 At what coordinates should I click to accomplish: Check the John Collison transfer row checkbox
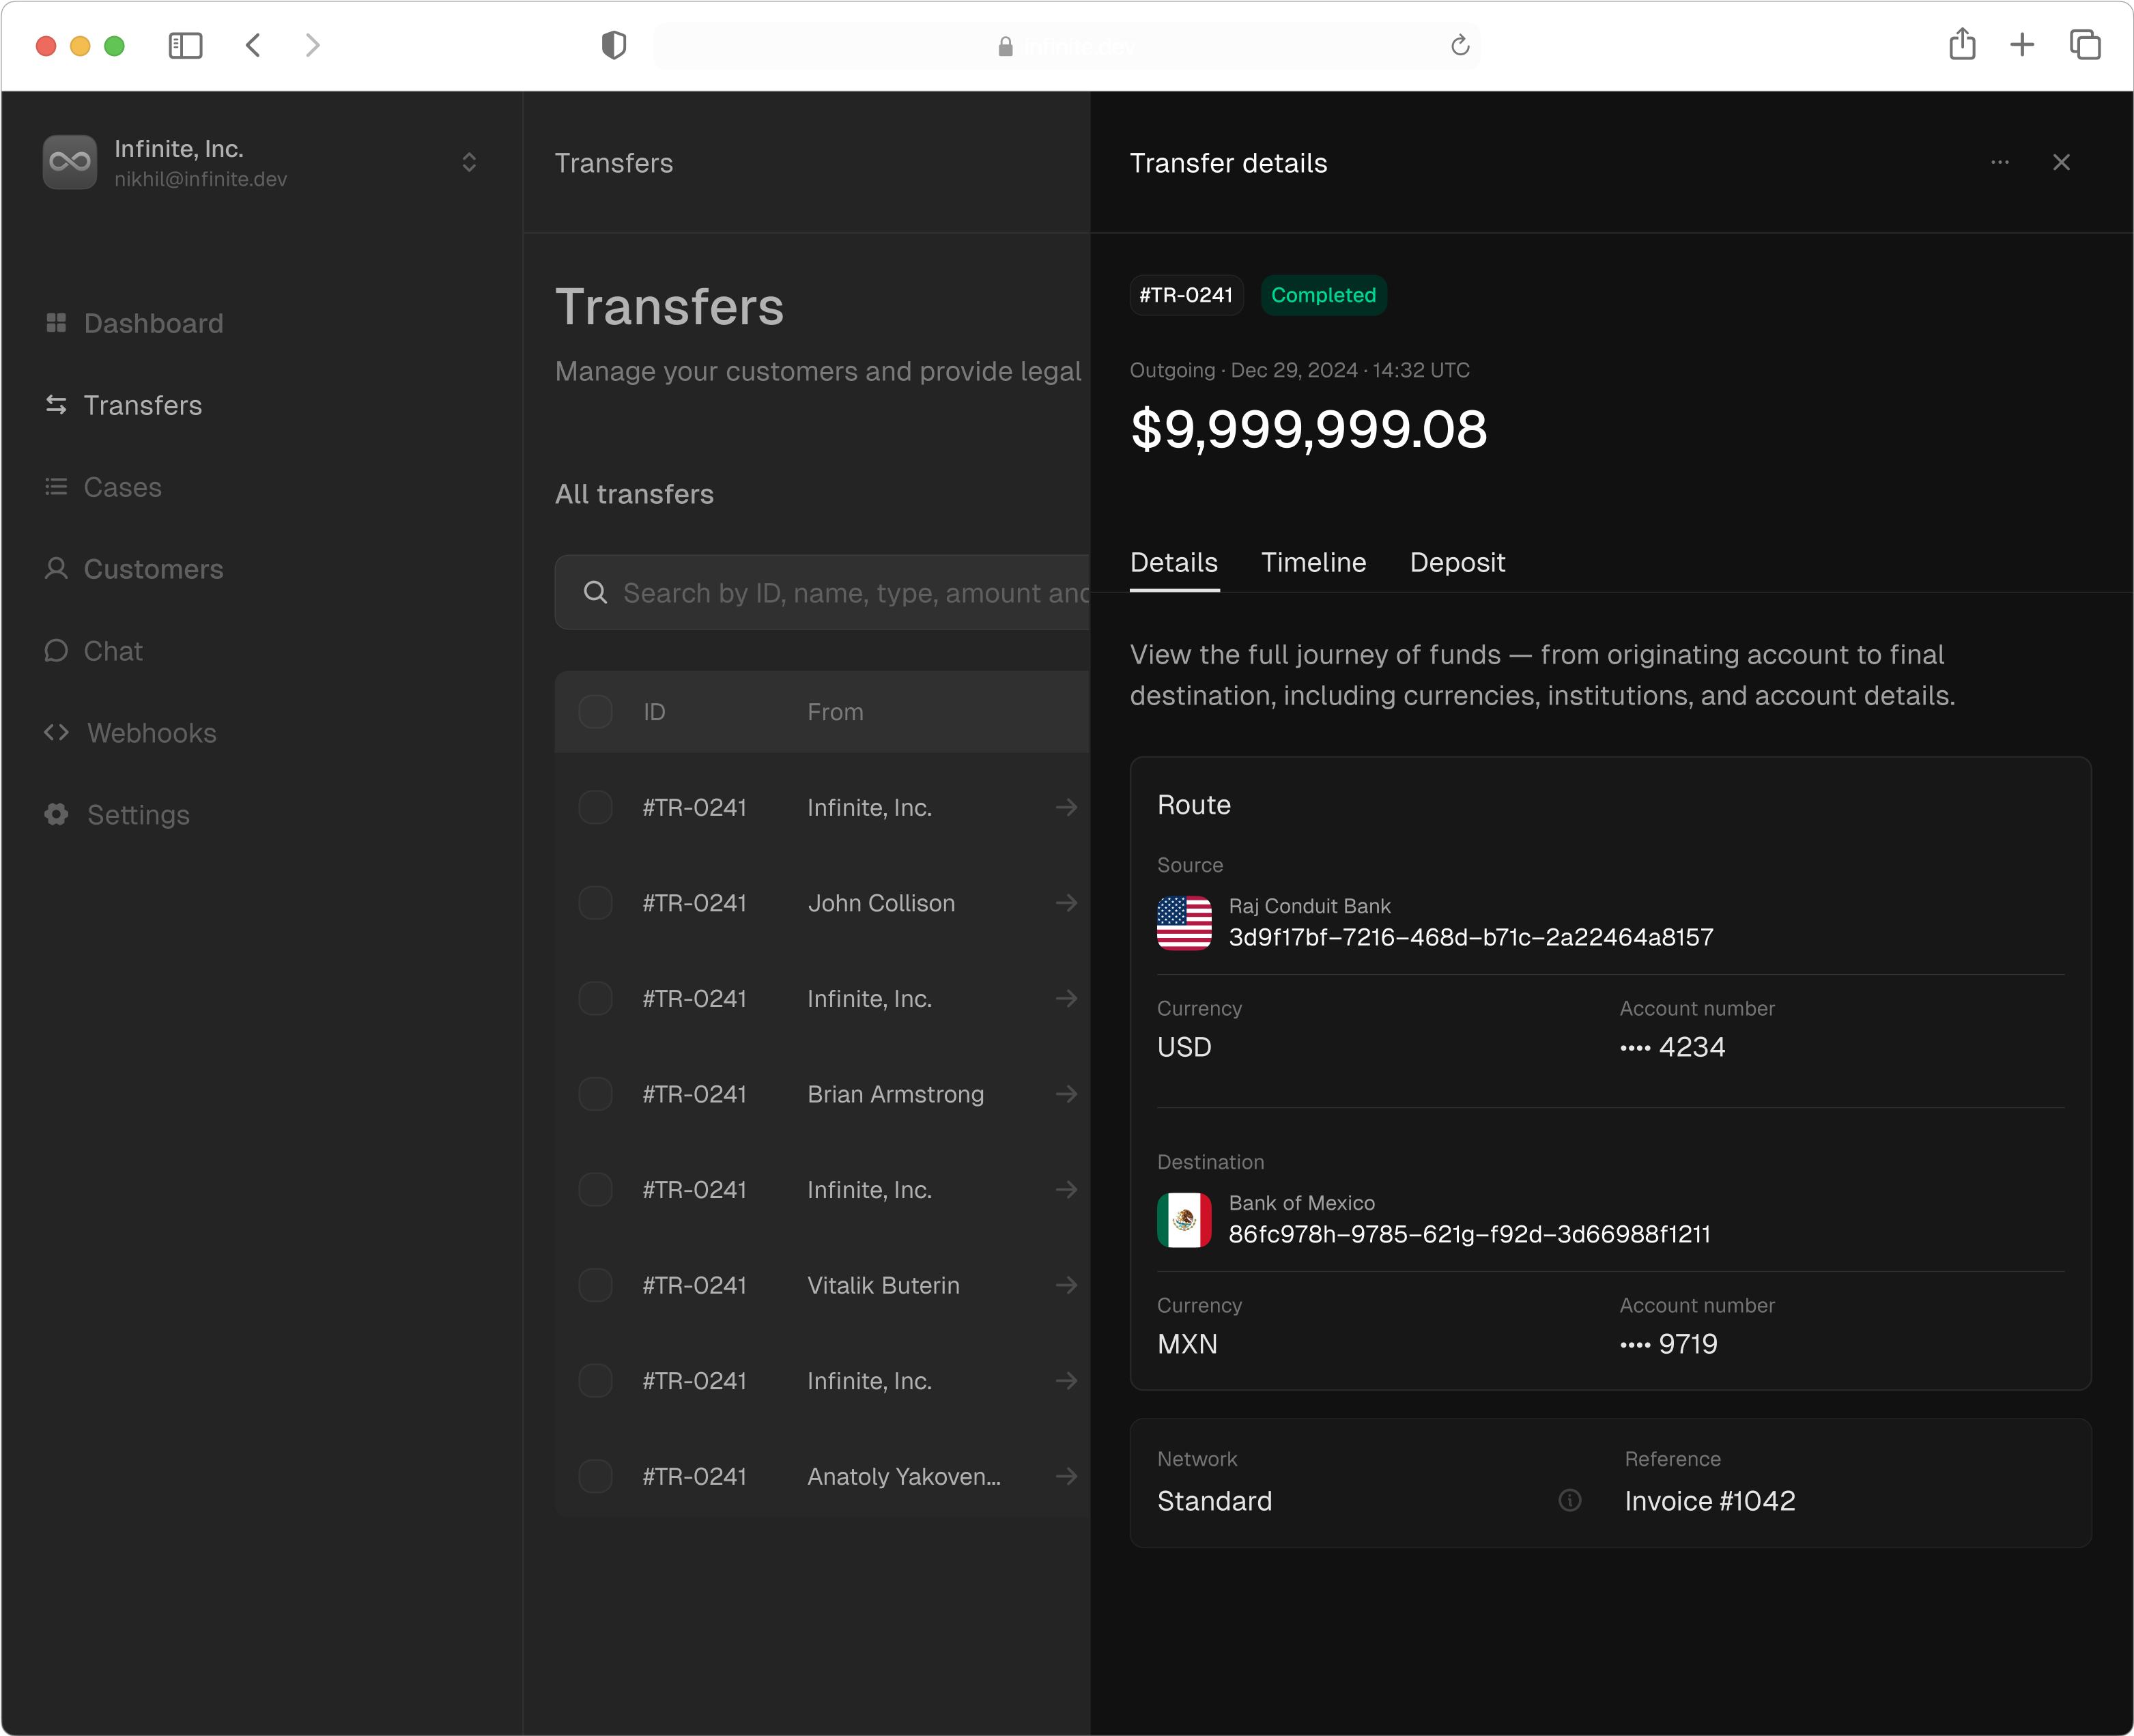[595, 903]
